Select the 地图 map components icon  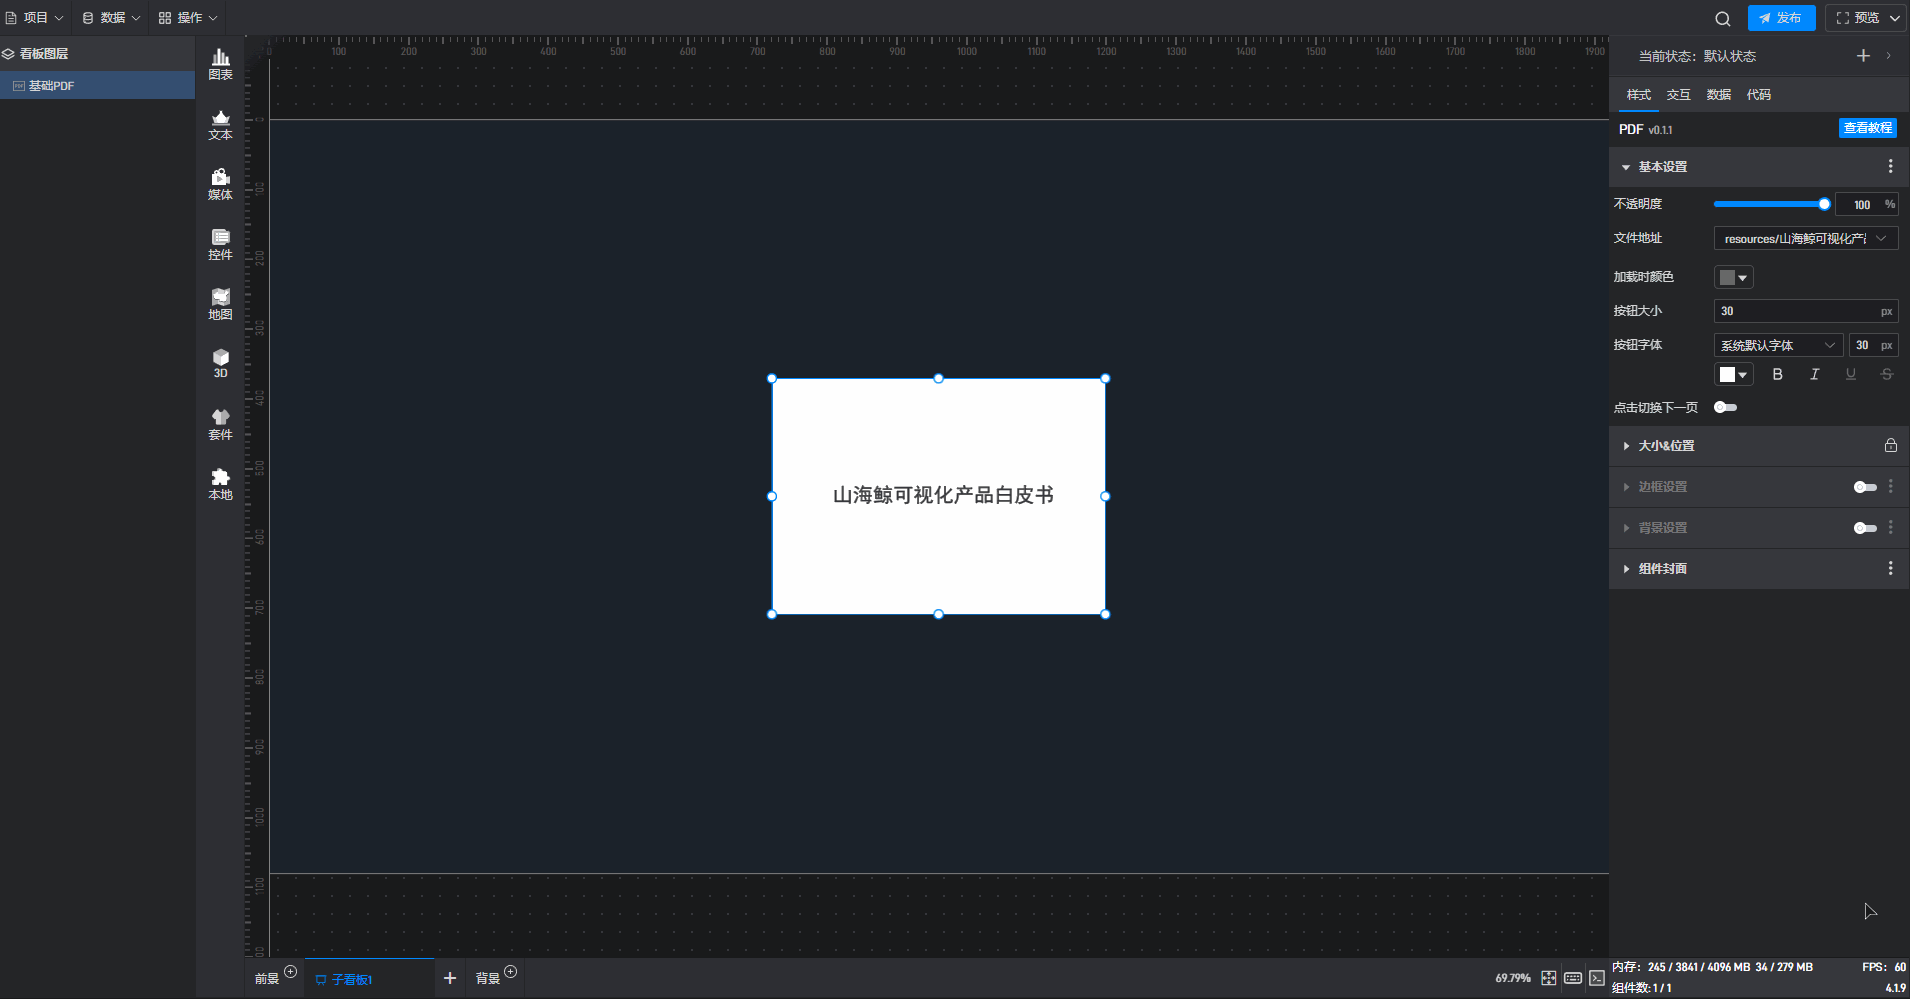[220, 304]
